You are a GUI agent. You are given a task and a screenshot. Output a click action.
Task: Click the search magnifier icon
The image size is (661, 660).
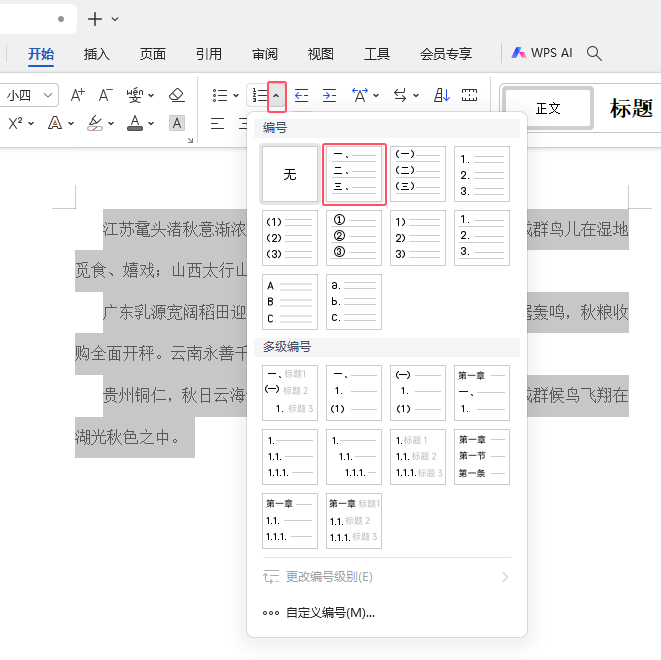(594, 54)
